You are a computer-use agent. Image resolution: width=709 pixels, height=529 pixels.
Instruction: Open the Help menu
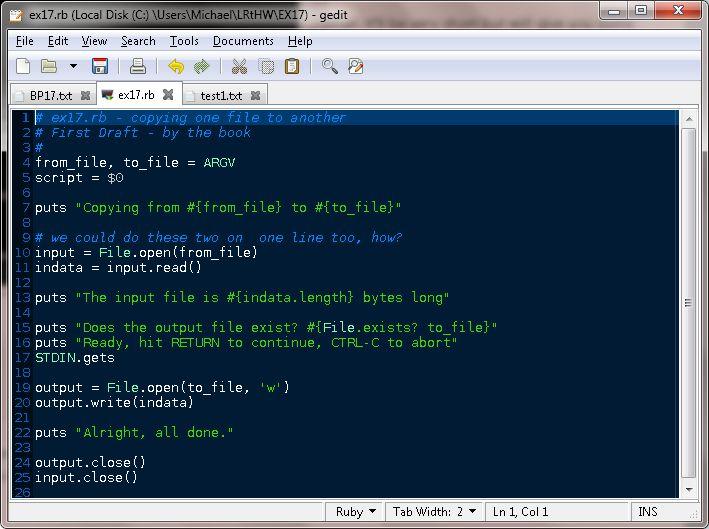[x=300, y=41]
